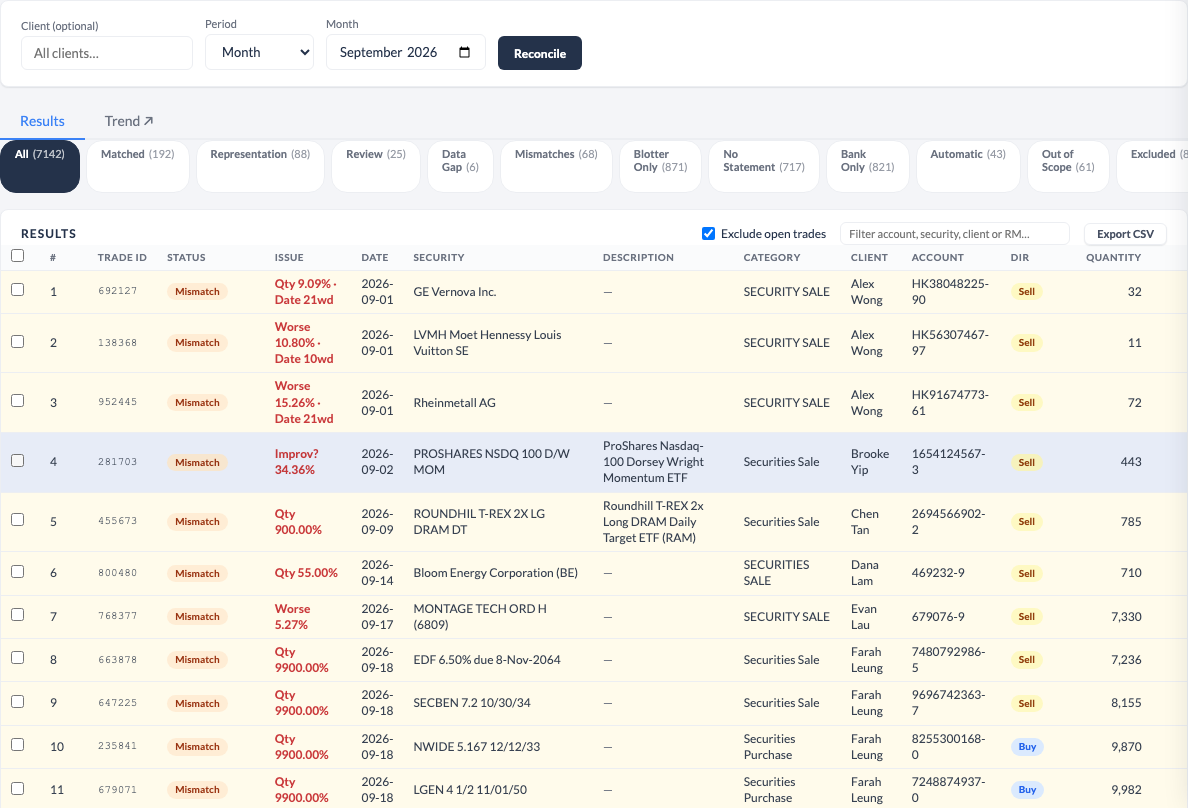Click issue text Improv? 34.36%
This screenshot has width=1188, height=808.
pyautogui.click(x=296, y=462)
